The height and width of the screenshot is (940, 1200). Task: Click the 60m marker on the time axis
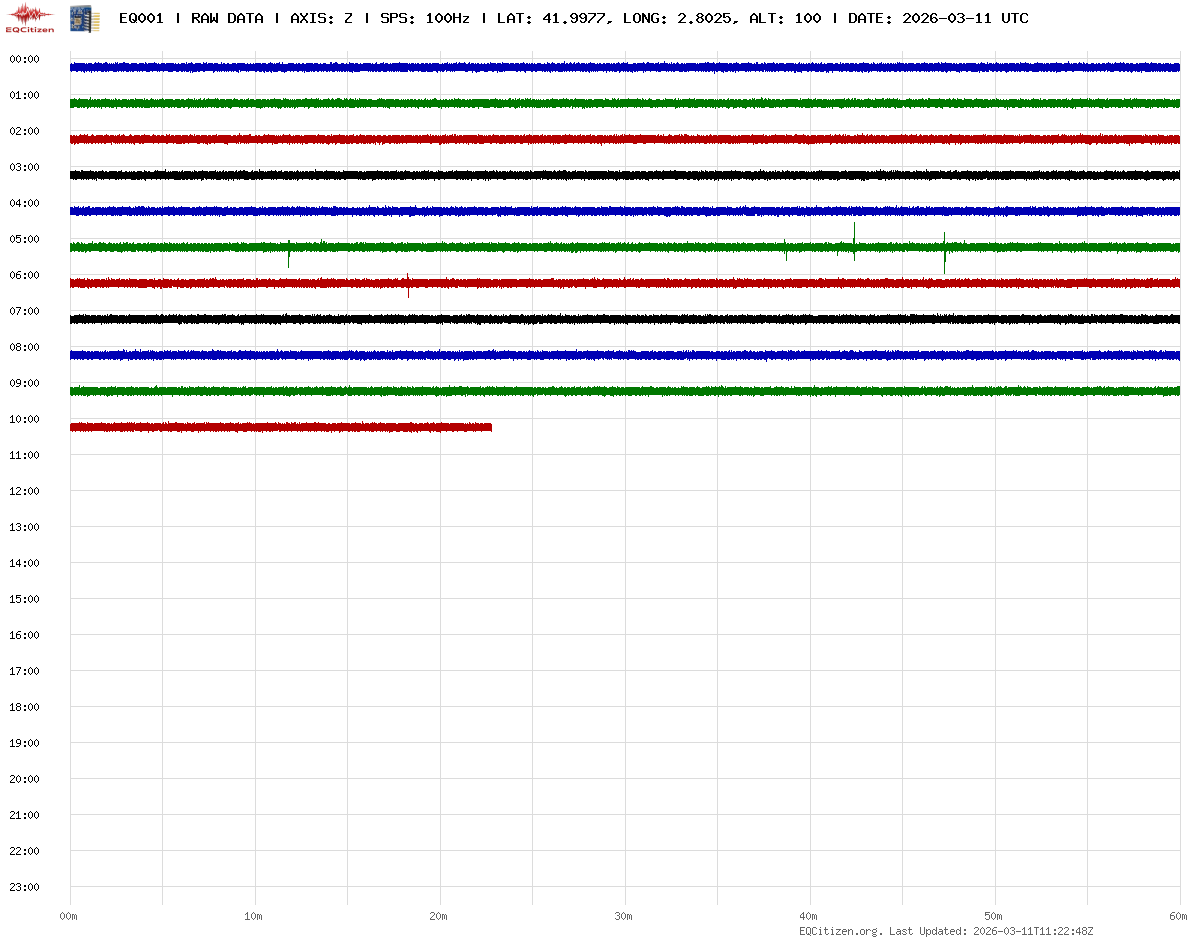tap(1179, 916)
